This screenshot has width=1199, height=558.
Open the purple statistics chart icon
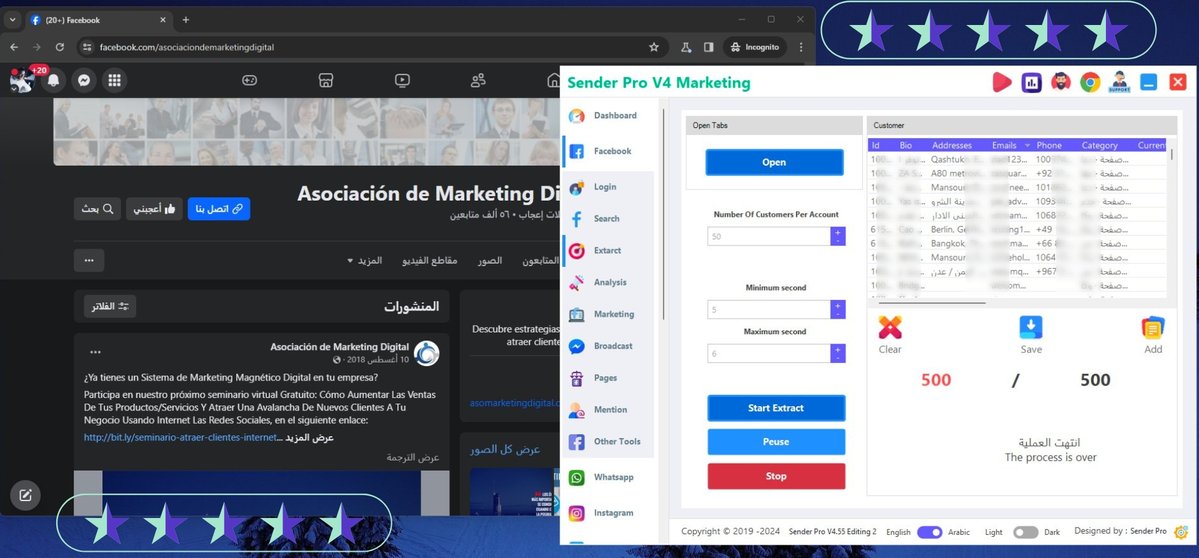point(1032,82)
